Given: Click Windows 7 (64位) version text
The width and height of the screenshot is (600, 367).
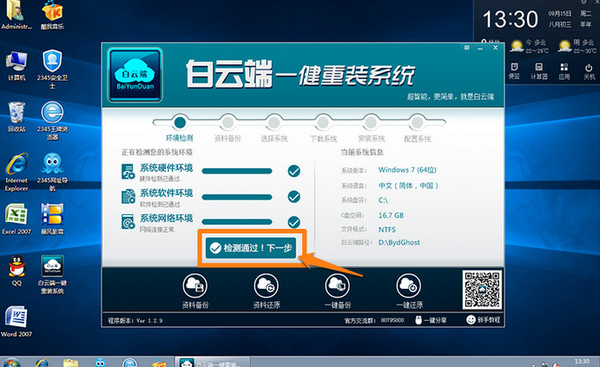Looking at the screenshot, I should [x=407, y=170].
